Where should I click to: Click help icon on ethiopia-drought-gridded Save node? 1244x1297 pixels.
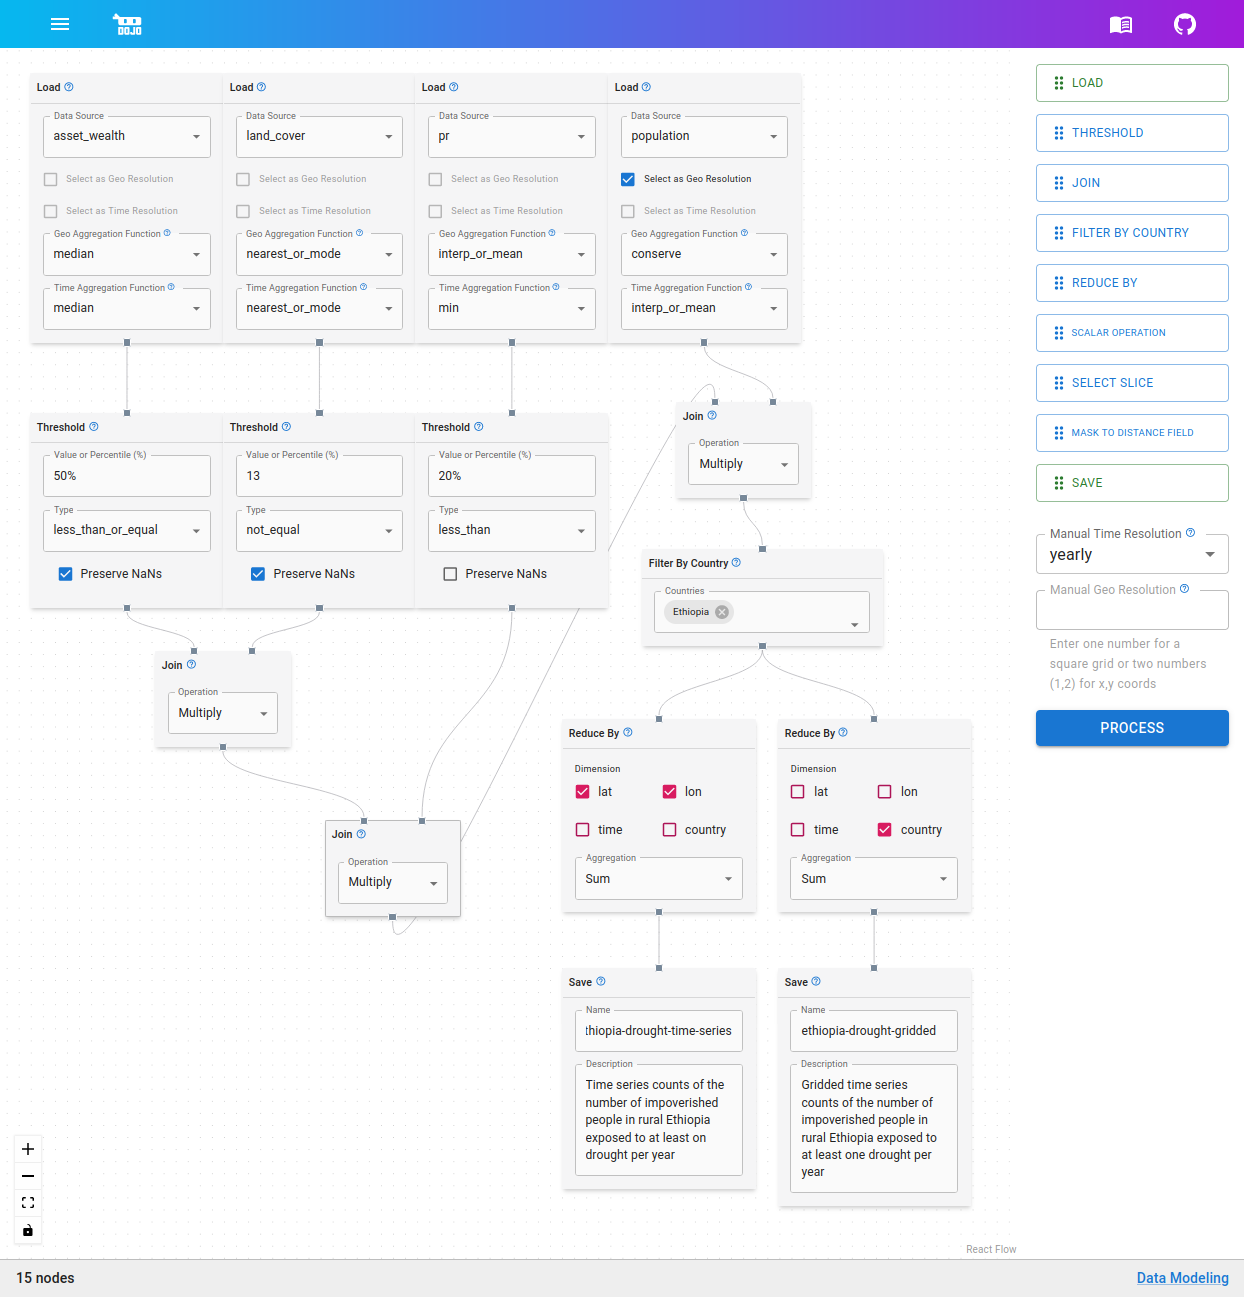pyautogui.click(x=816, y=982)
